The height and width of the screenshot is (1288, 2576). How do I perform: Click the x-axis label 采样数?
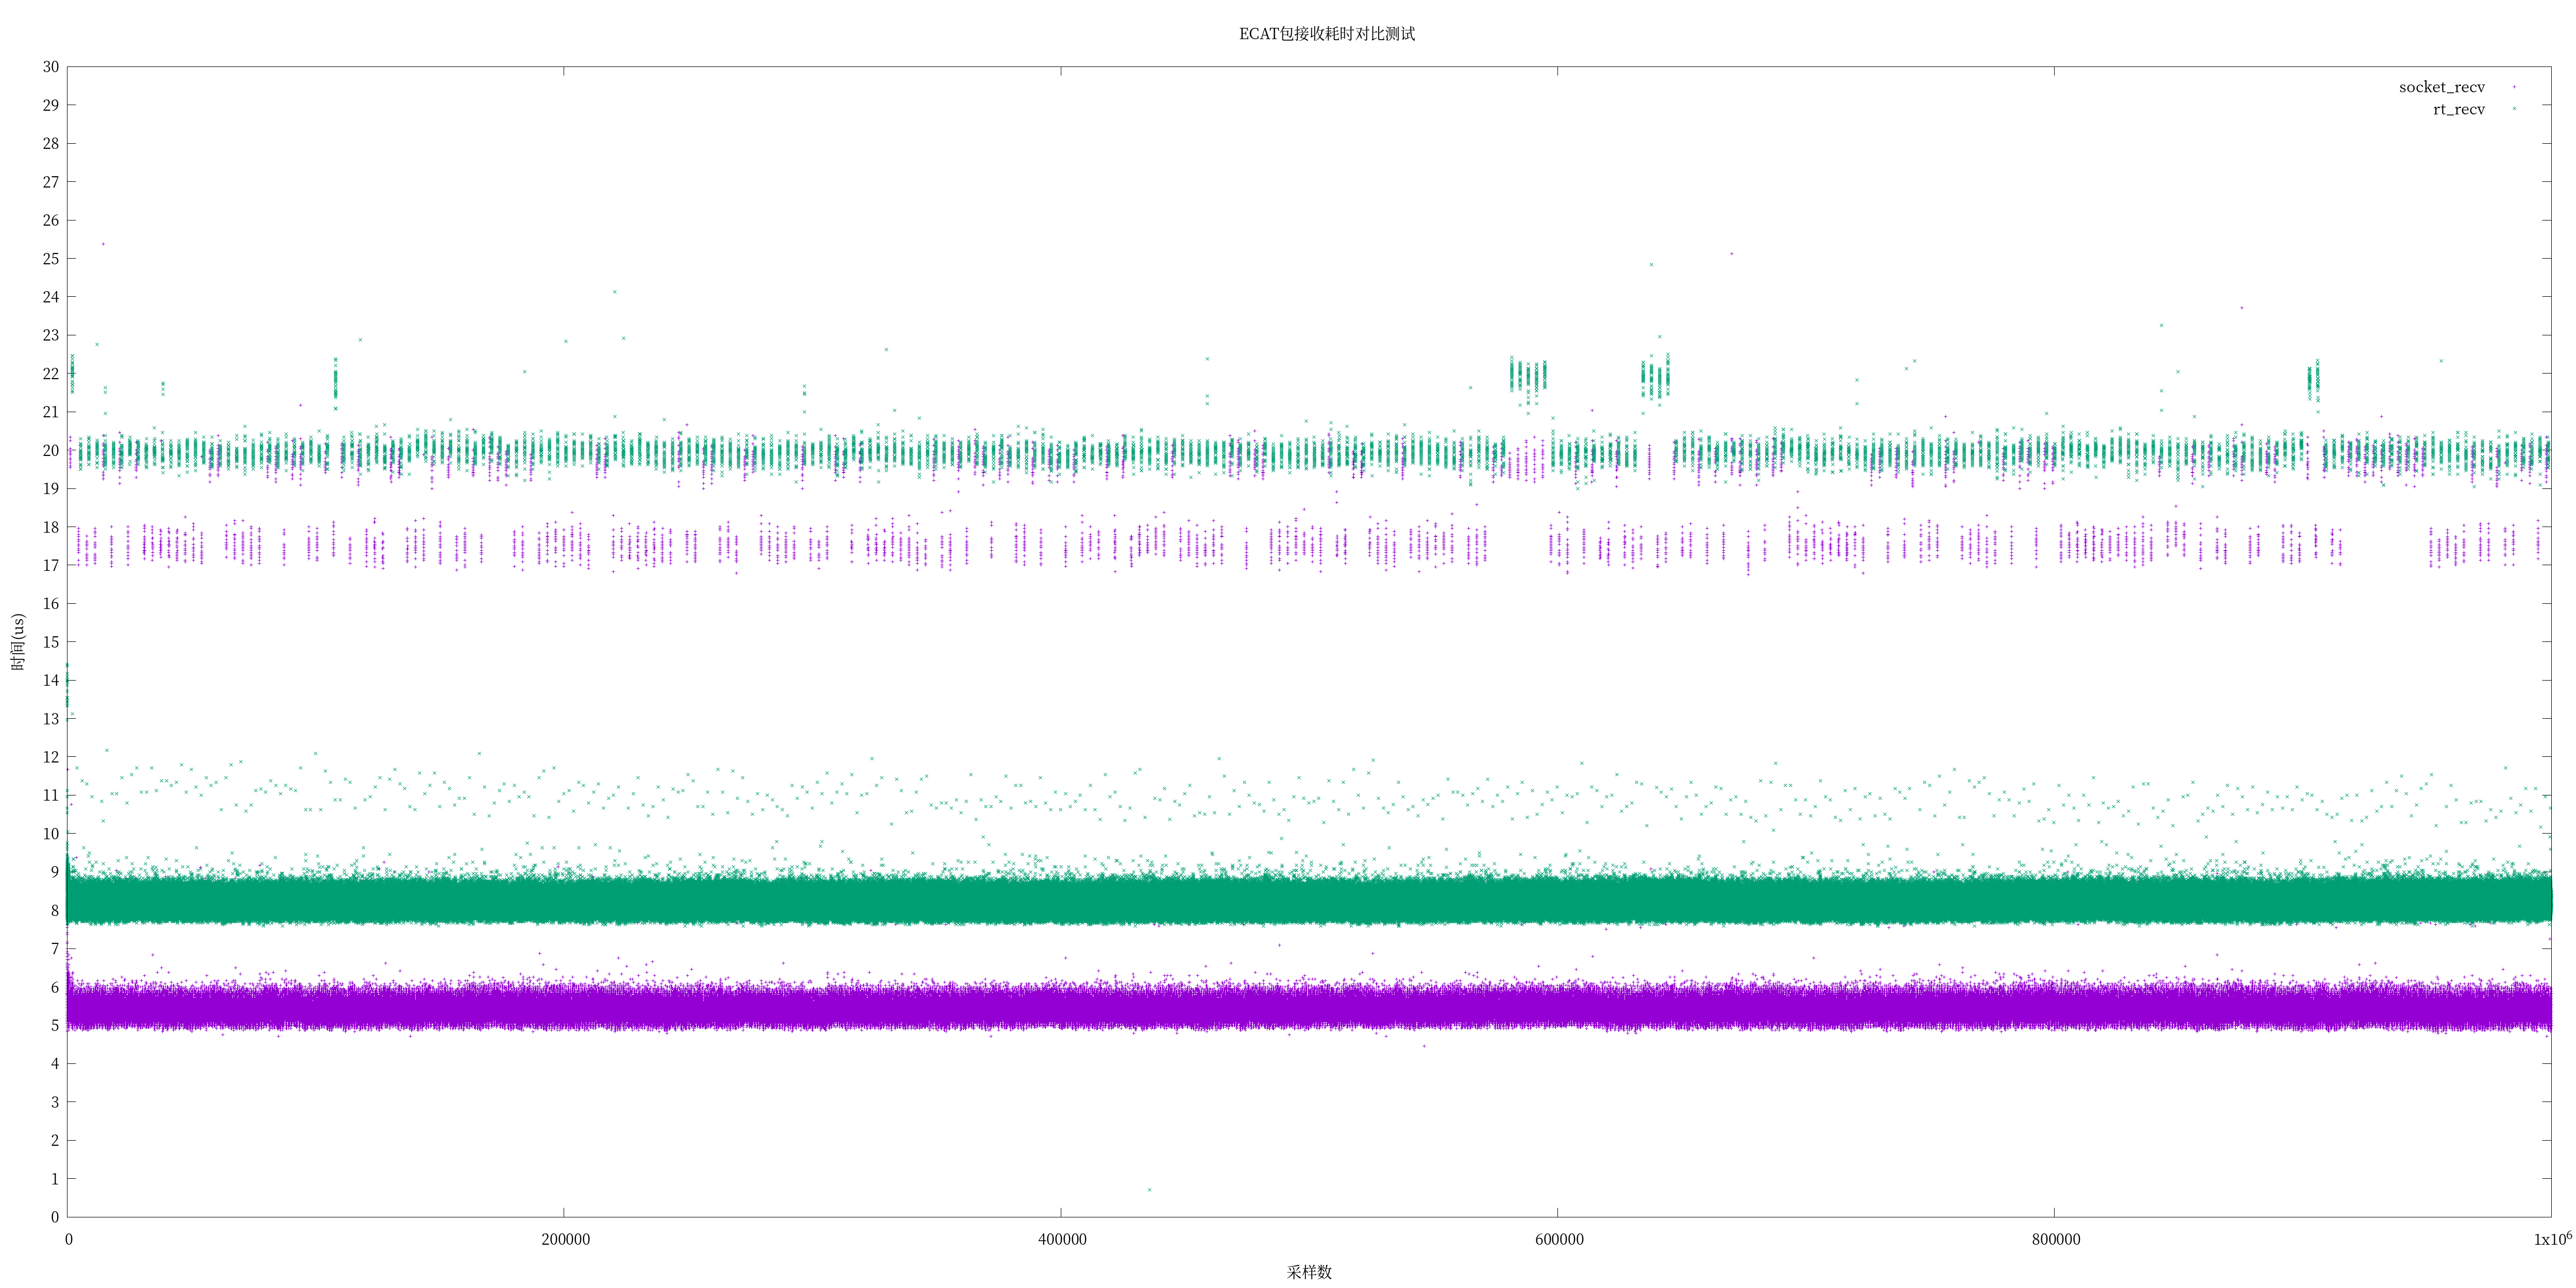click(x=1308, y=1272)
